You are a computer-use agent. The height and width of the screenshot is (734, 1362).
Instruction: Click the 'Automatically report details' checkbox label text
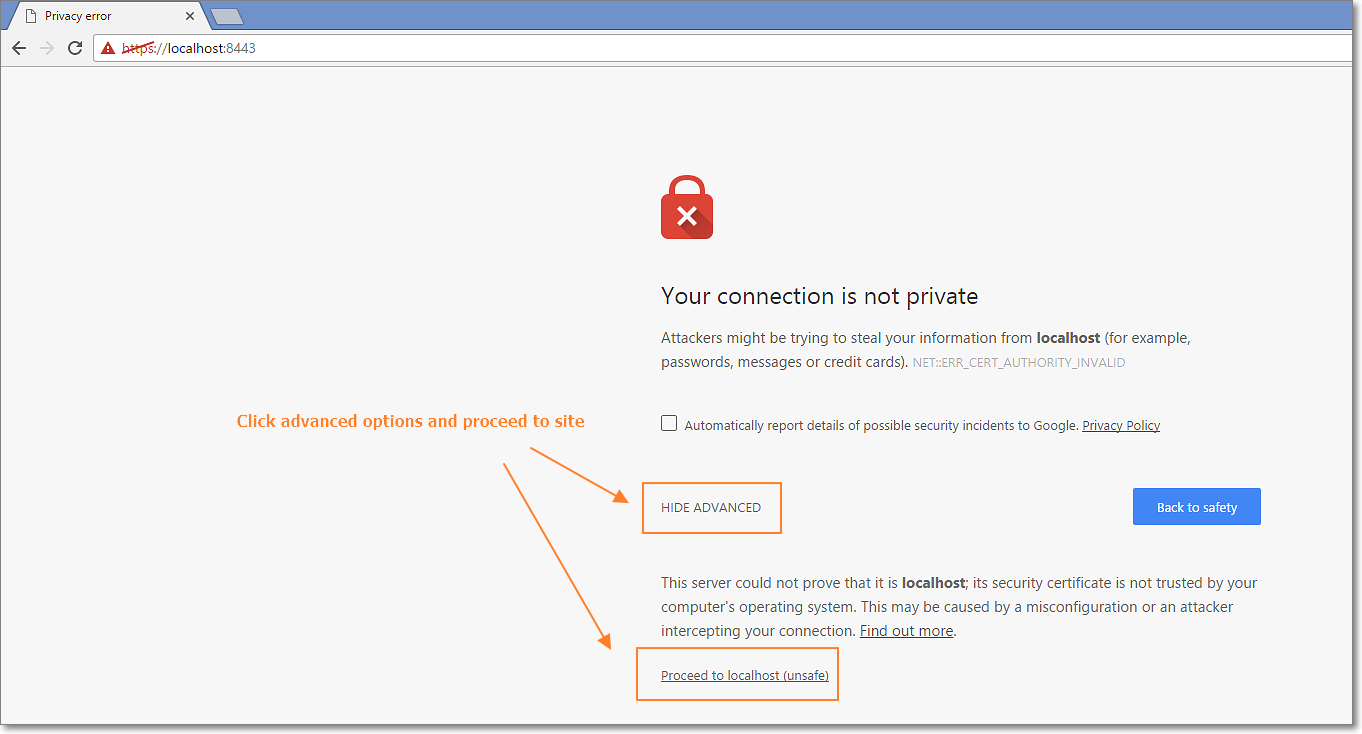[880, 425]
